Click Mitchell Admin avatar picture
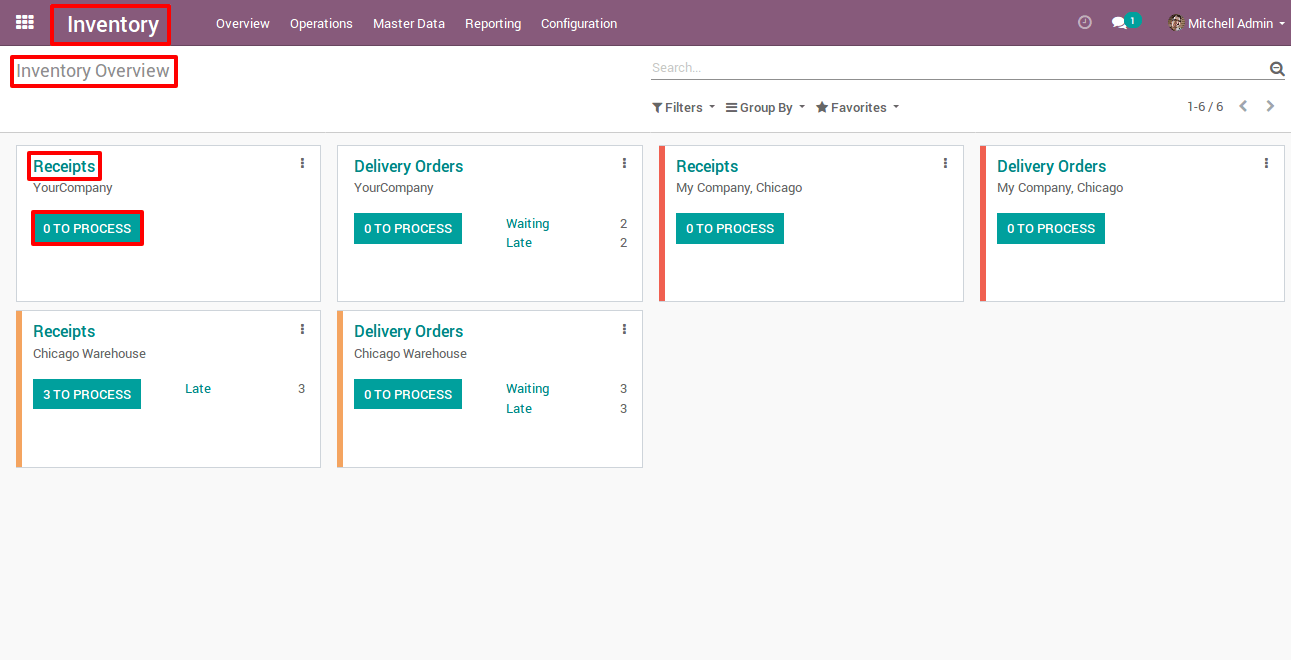The height and width of the screenshot is (660, 1291). (1176, 23)
